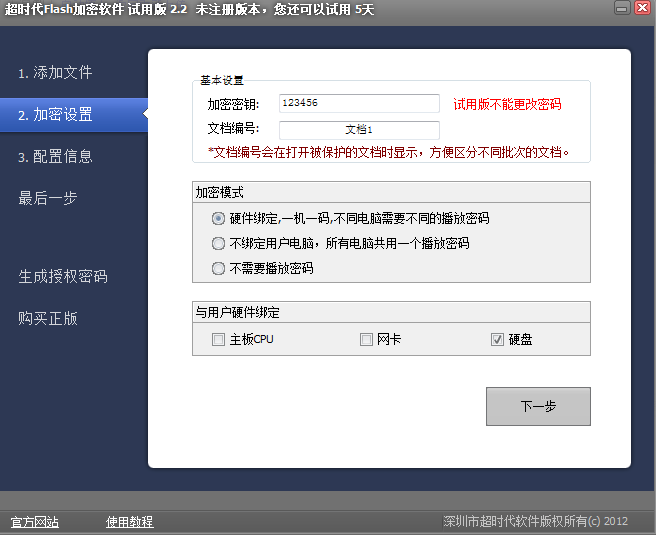The image size is (656, 535).
Task: Select step 2 加密设置 in sidebar
Action: click(x=55, y=115)
